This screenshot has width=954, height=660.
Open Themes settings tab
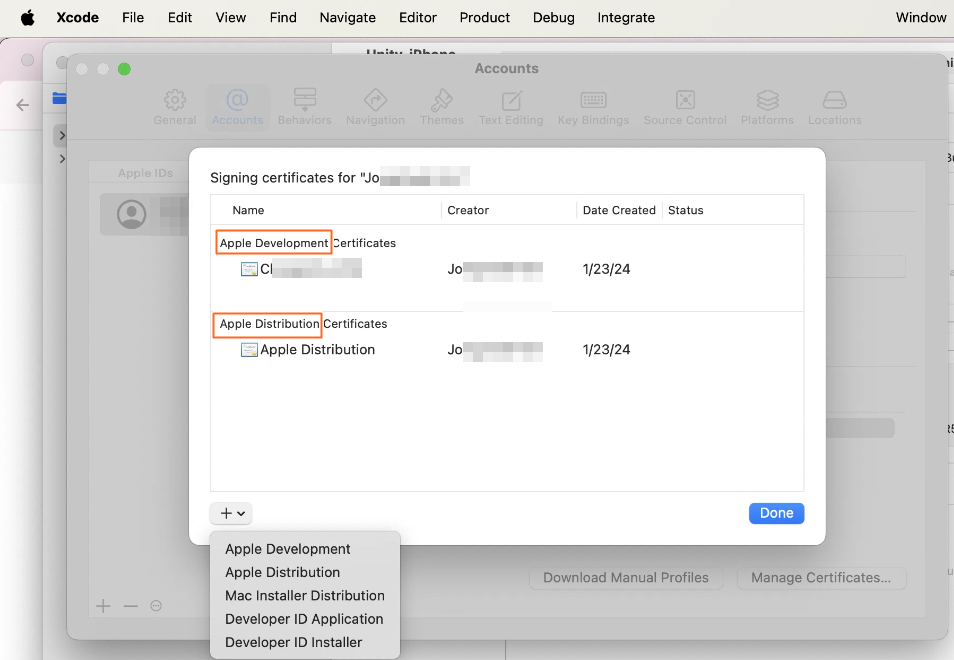[442, 108]
